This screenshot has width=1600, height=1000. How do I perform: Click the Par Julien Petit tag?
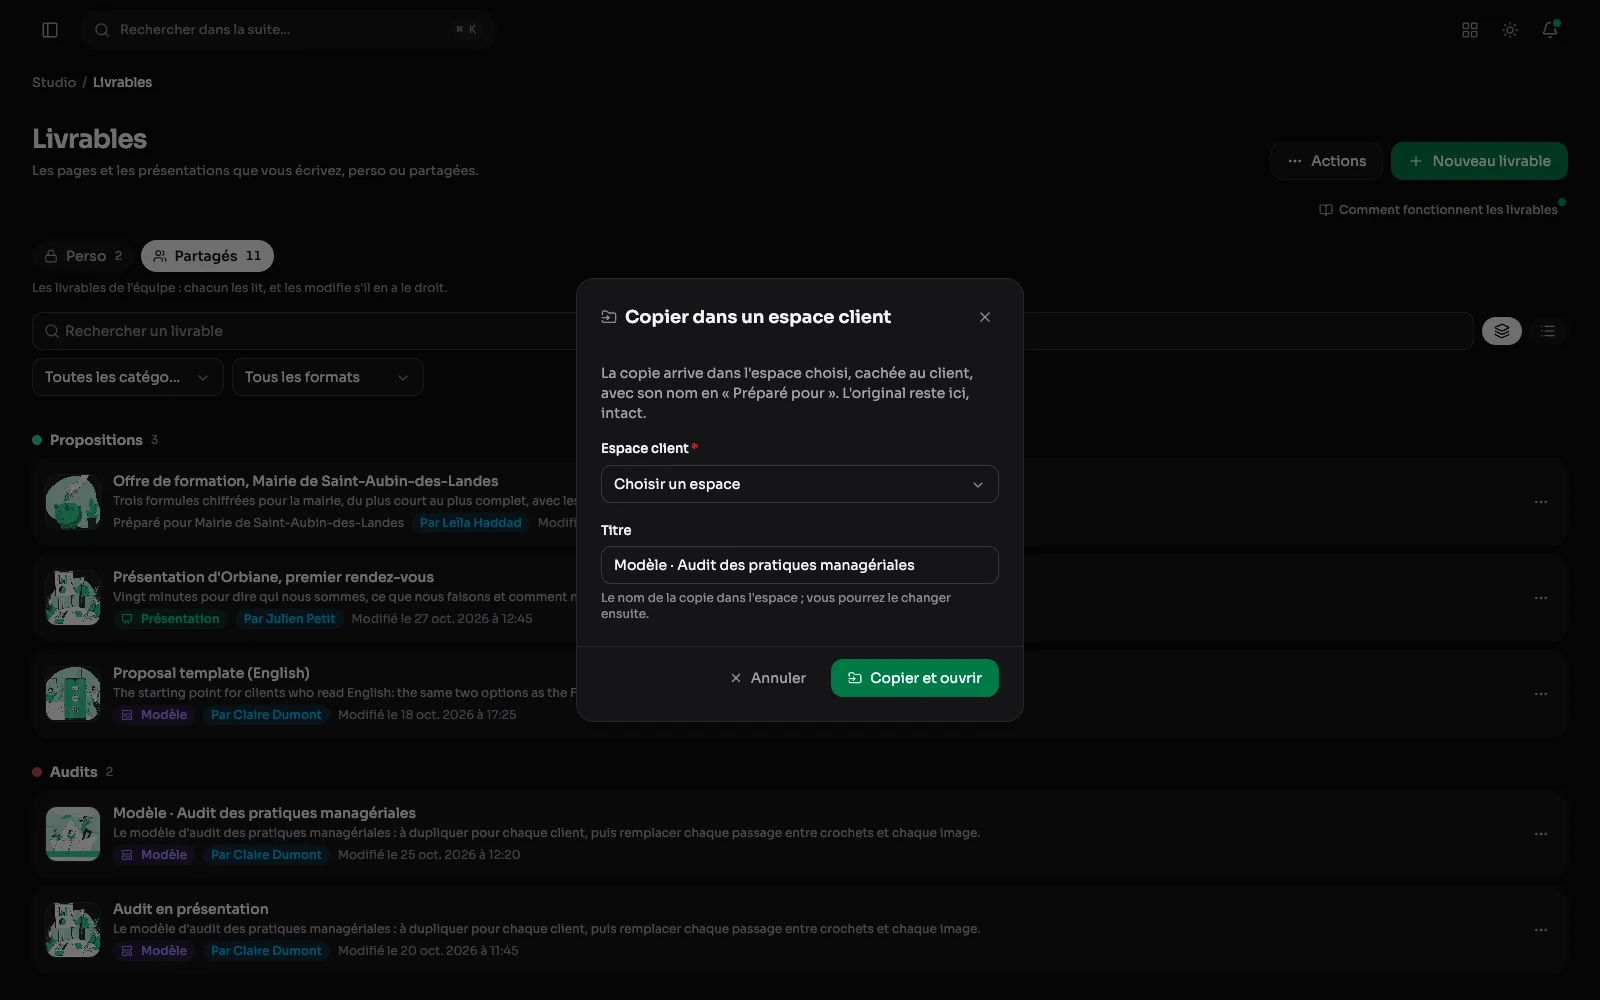(x=289, y=619)
